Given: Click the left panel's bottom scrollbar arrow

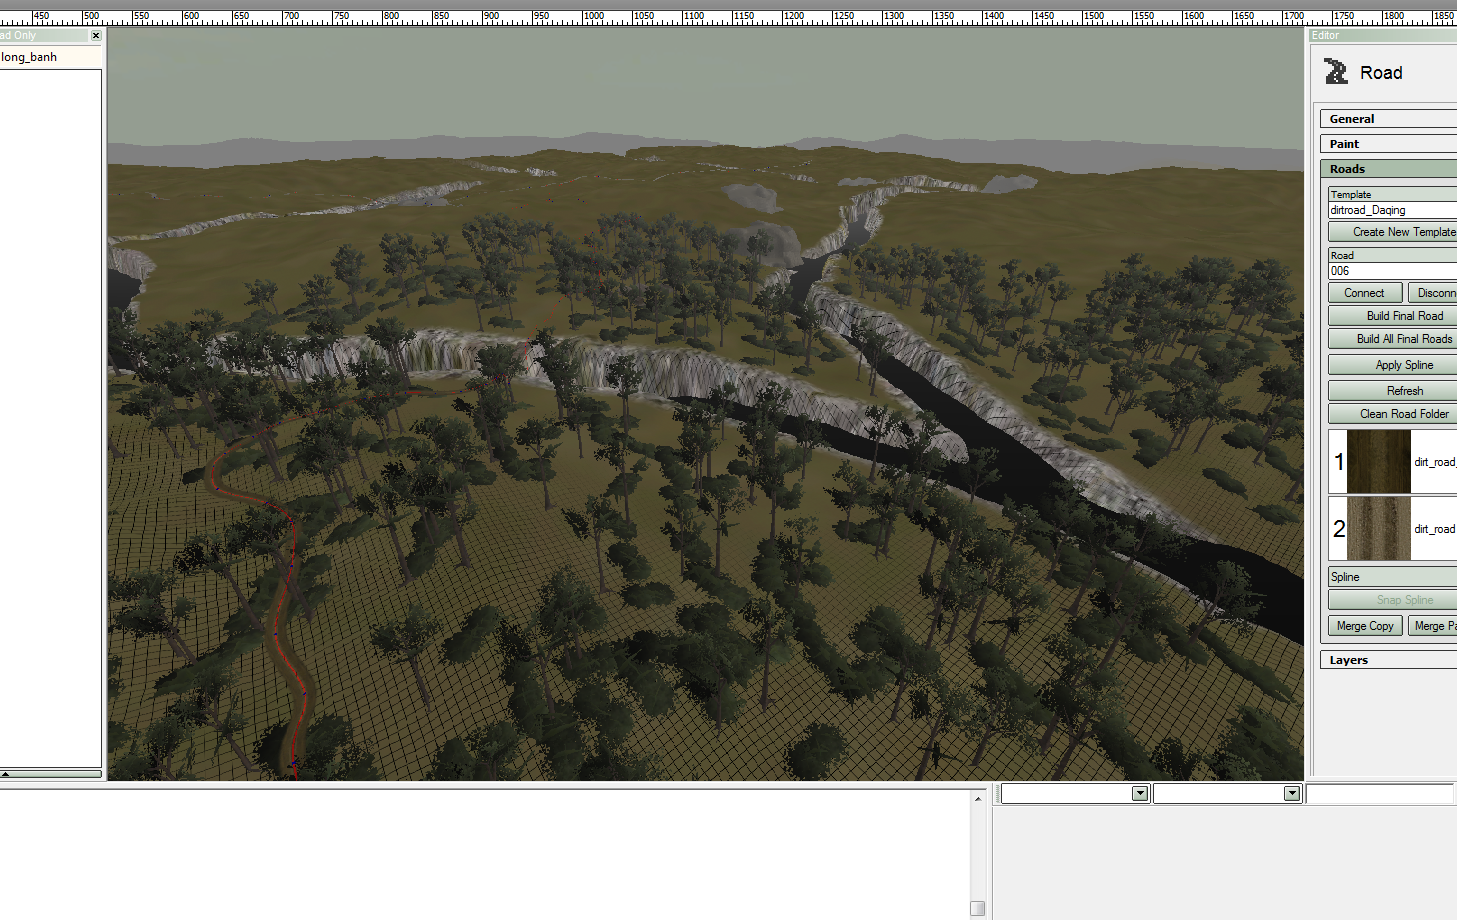Looking at the screenshot, I should click(6, 774).
